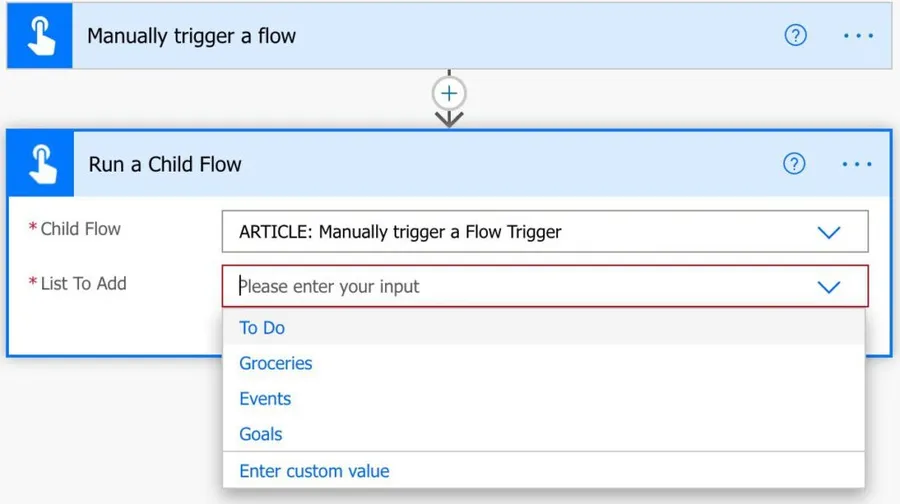Click the List To Add field label
The image size is (900, 504).
[83, 284]
